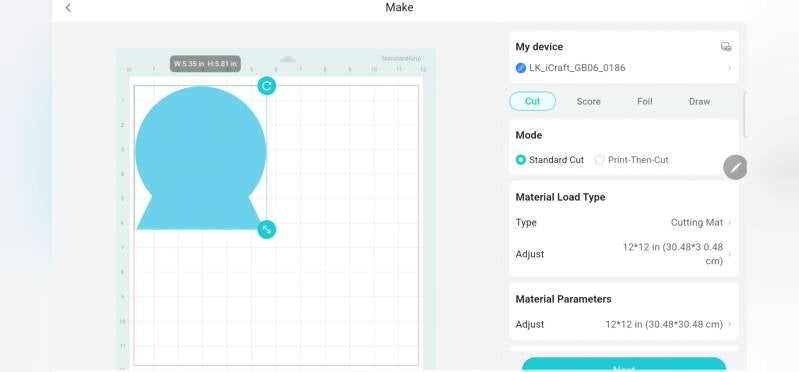
Task: Click the scale handle on the blue shape
Action: 267,229
